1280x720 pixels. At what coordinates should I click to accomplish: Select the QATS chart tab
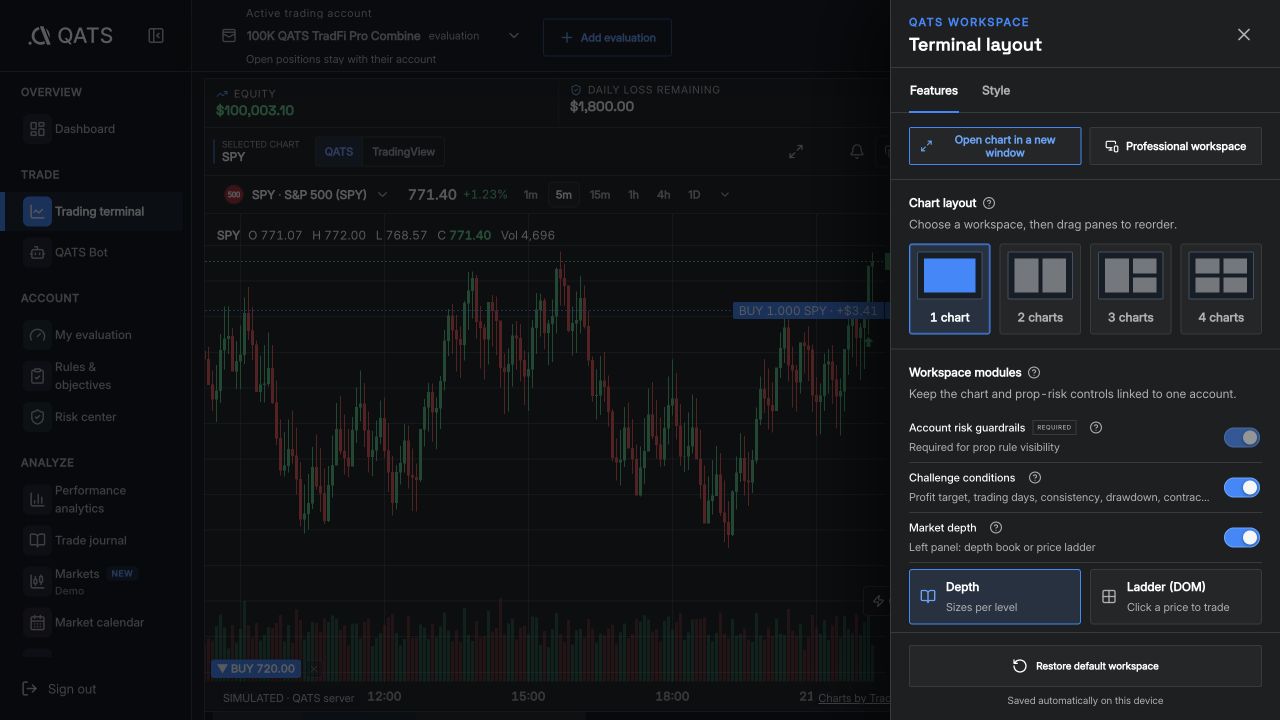(x=339, y=152)
